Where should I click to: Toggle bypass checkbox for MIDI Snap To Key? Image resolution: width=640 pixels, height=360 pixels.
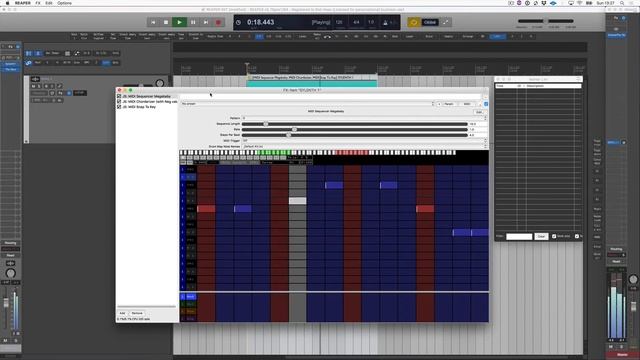[119, 107]
